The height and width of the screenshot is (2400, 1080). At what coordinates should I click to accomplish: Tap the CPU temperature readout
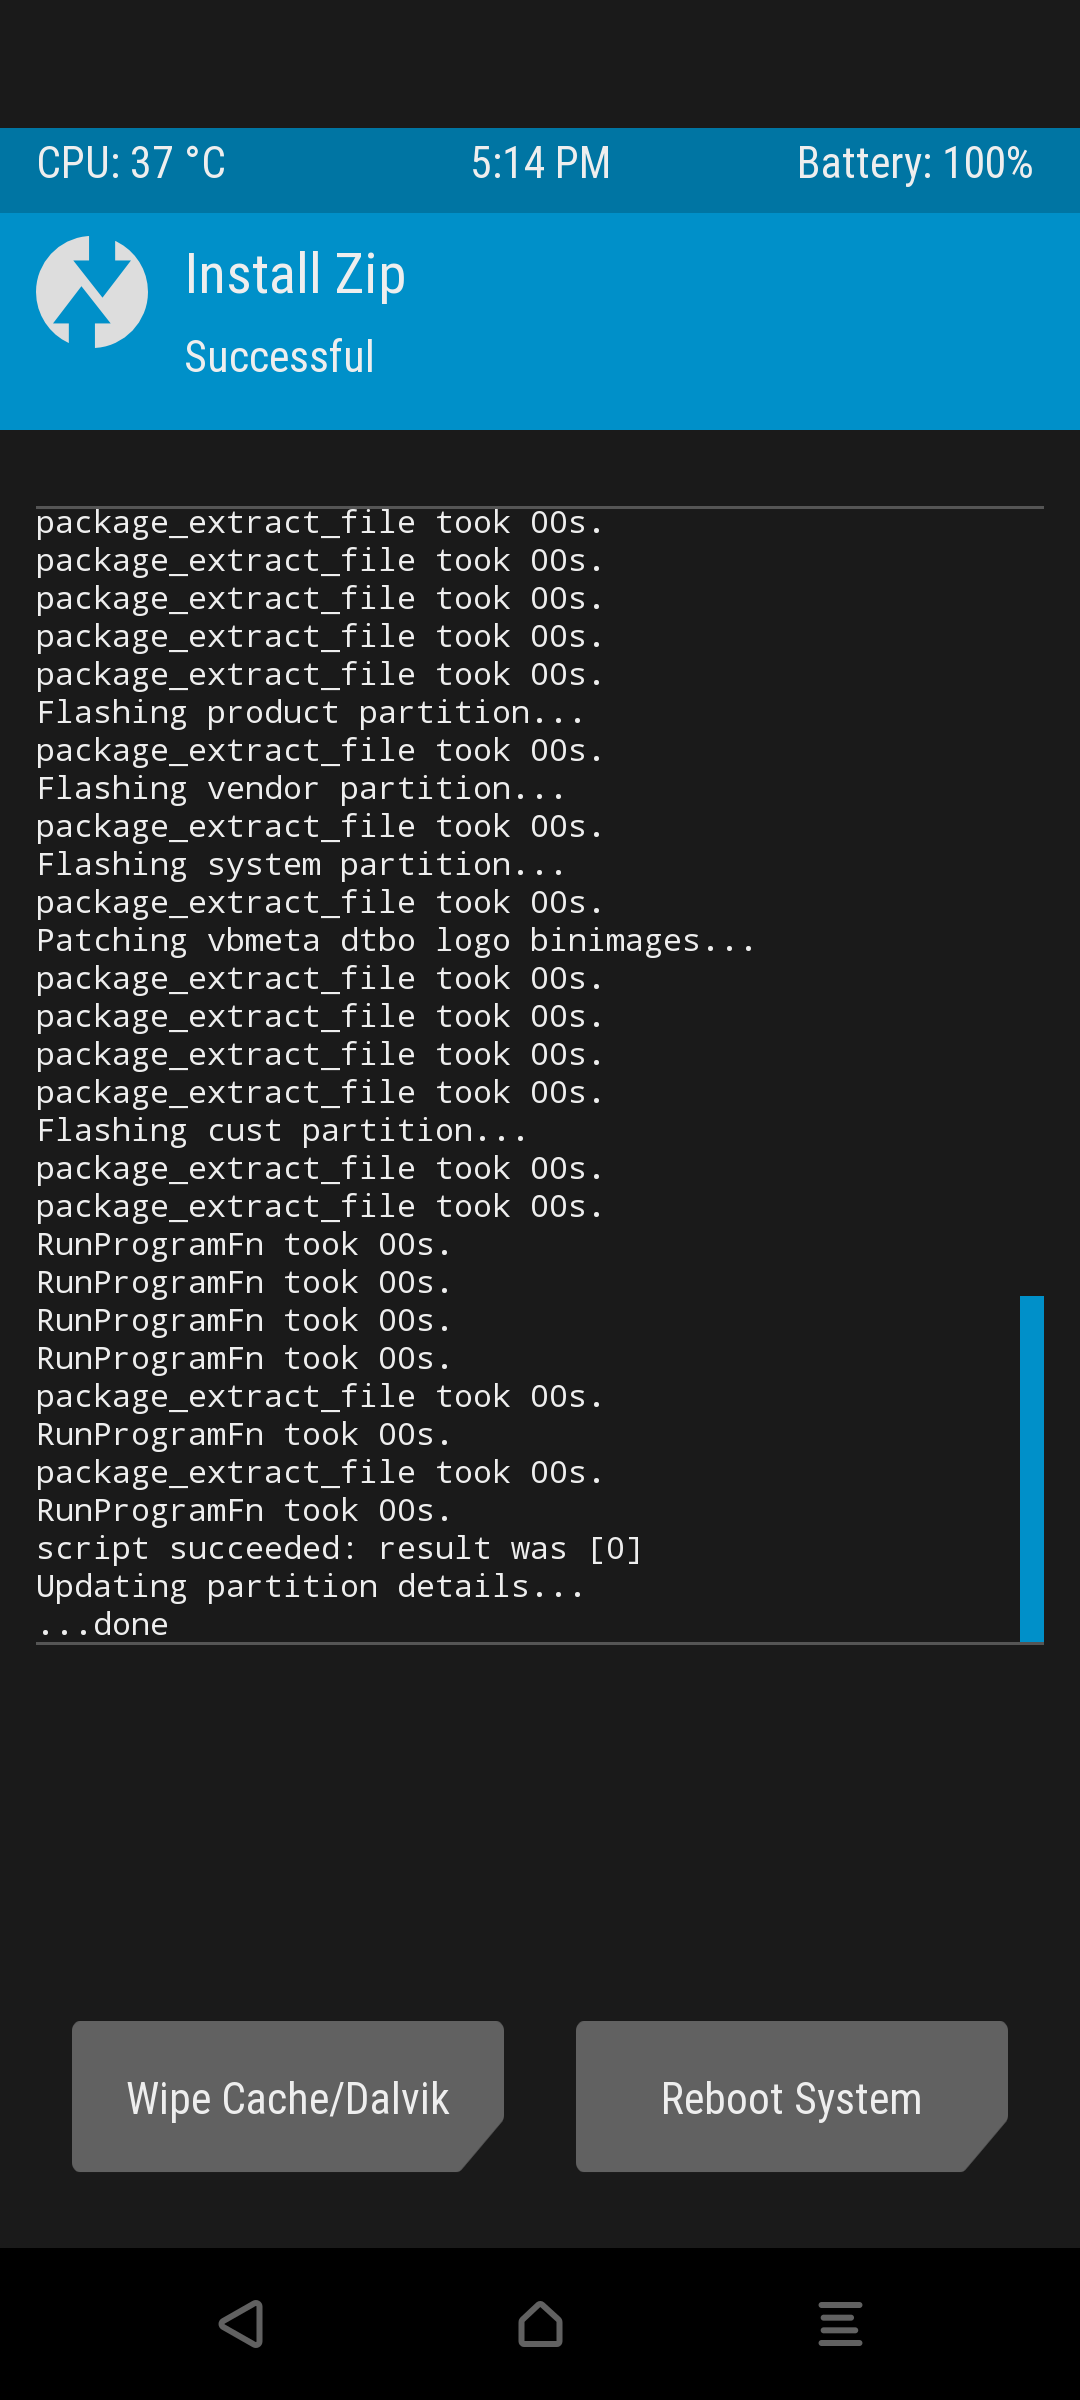pos(131,163)
